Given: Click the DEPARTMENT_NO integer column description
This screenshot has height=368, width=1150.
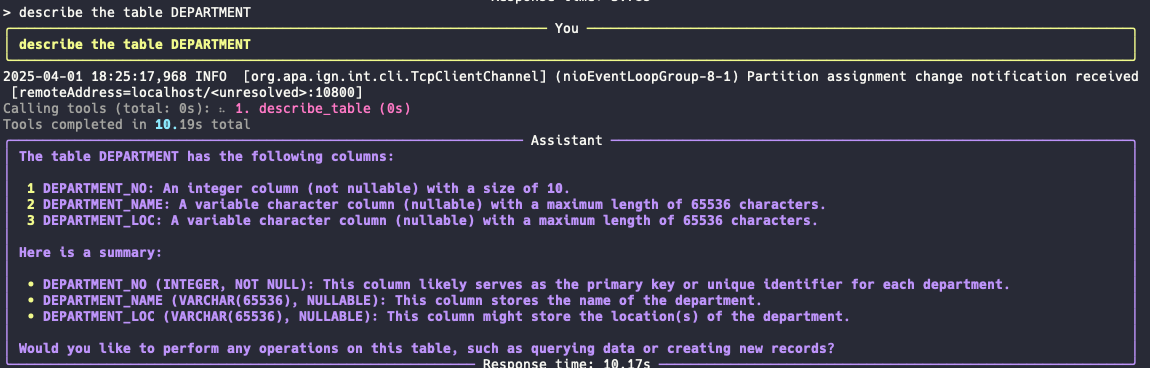Looking at the screenshot, I should (x=306, y=188).
